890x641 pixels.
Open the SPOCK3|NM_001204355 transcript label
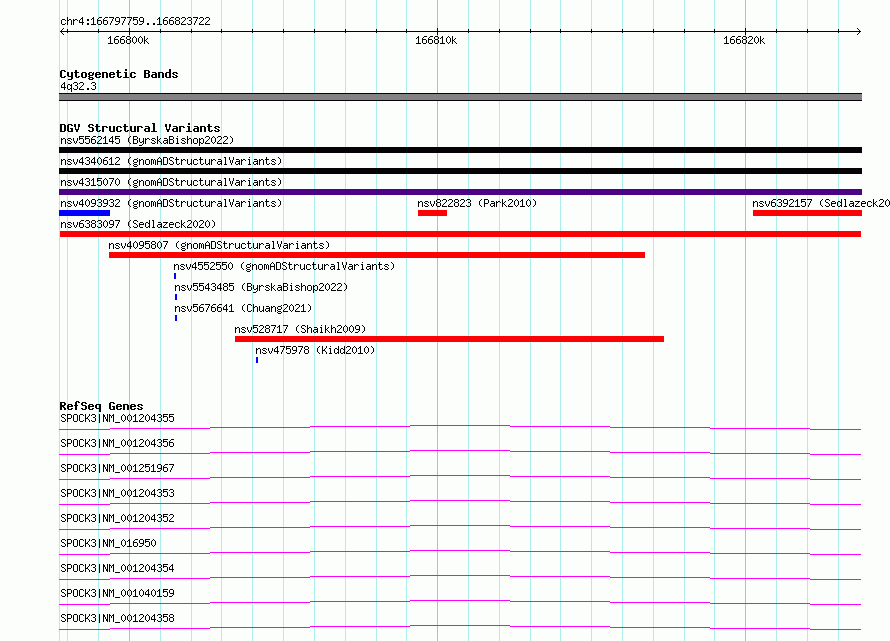pyautogui.click(x=117, y=418)
